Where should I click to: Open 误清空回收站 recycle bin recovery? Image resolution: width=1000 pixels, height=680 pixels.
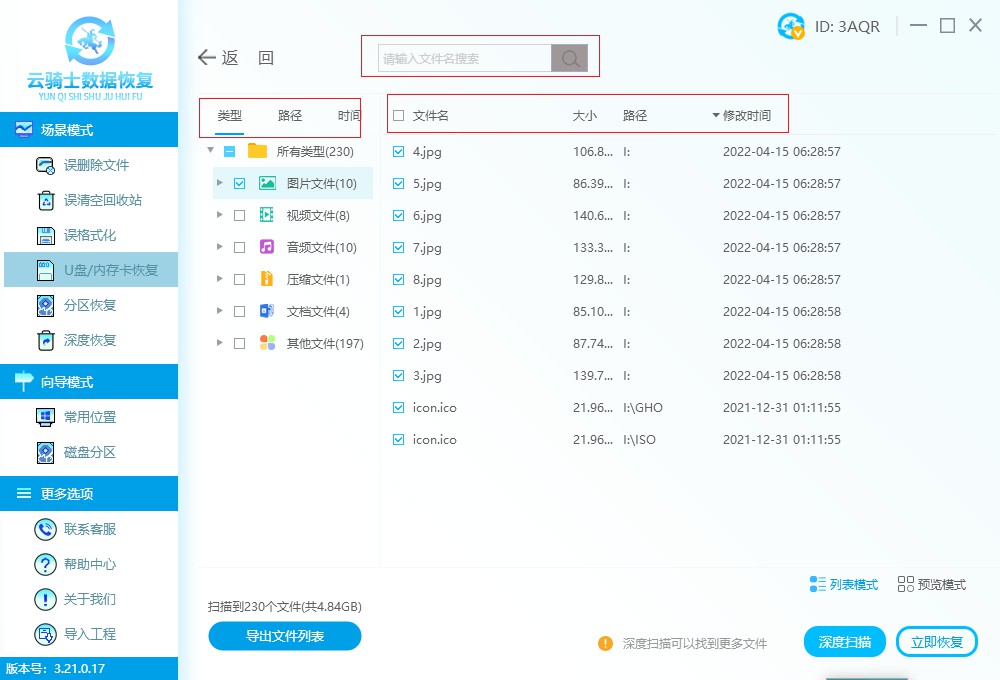[103, 200]
